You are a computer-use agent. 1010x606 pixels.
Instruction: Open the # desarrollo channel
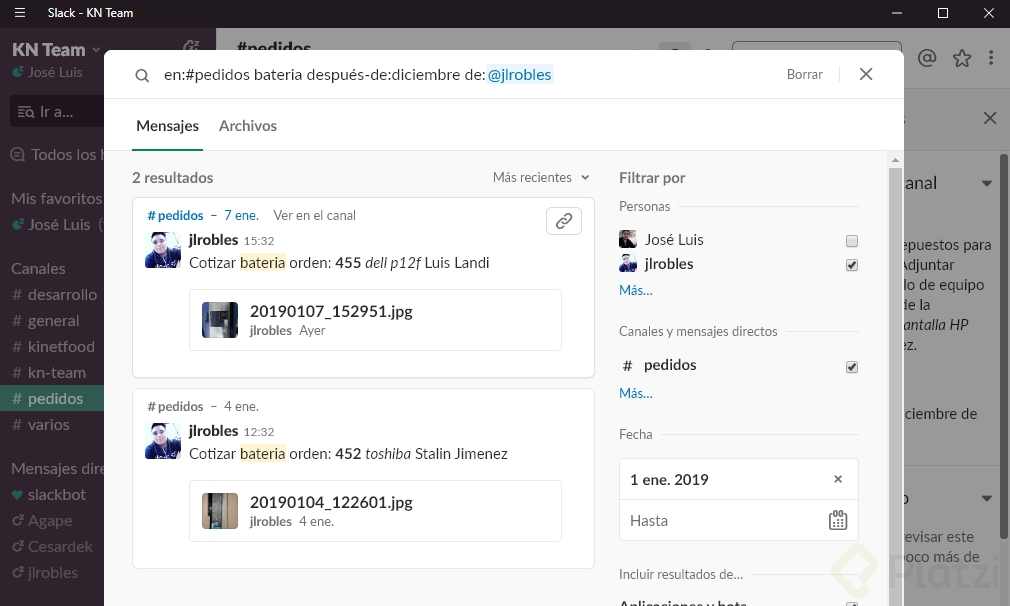(55, 294)
